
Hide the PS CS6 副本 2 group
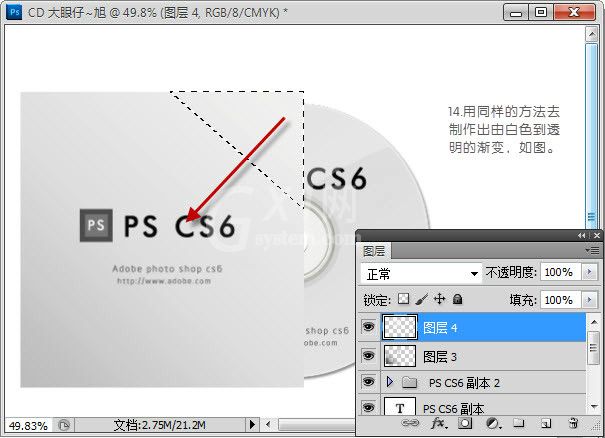[368, 382]
